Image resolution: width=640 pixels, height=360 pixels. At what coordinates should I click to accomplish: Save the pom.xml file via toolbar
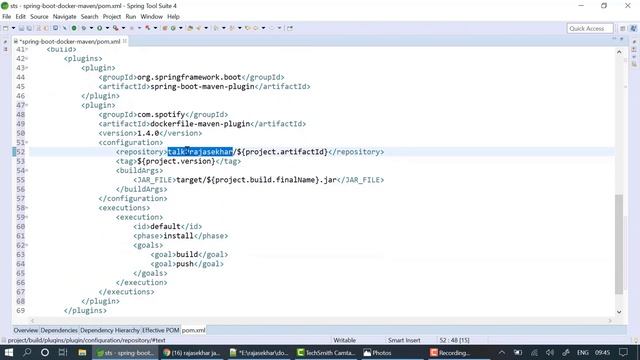point(22,28)
